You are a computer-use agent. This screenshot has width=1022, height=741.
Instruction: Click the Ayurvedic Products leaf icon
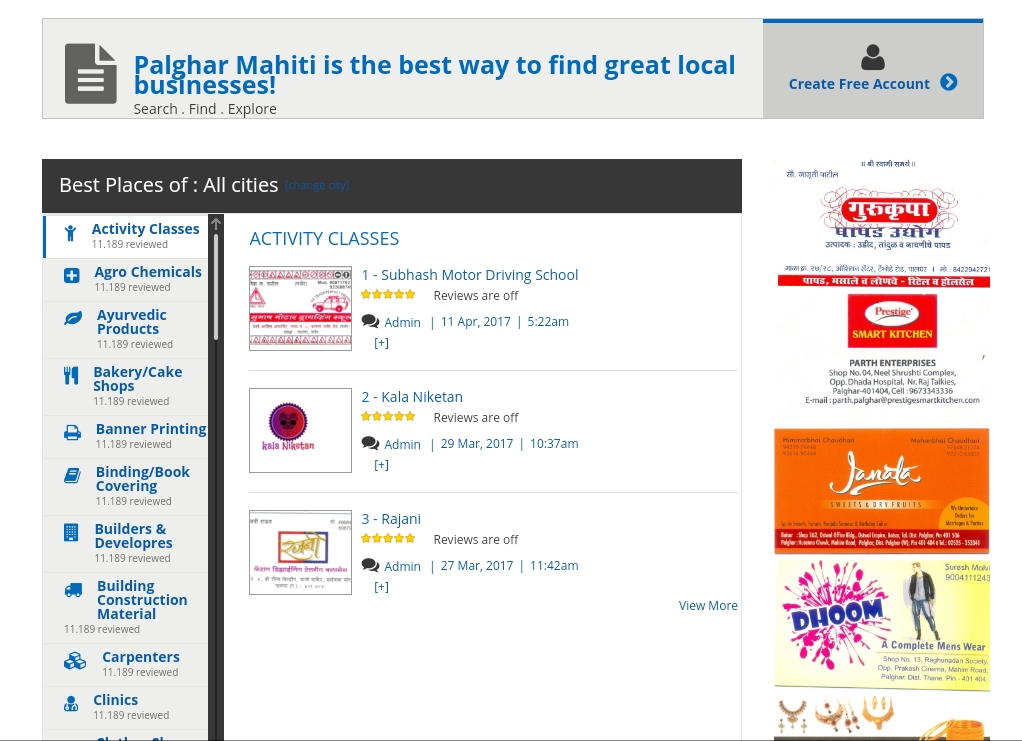73,318
